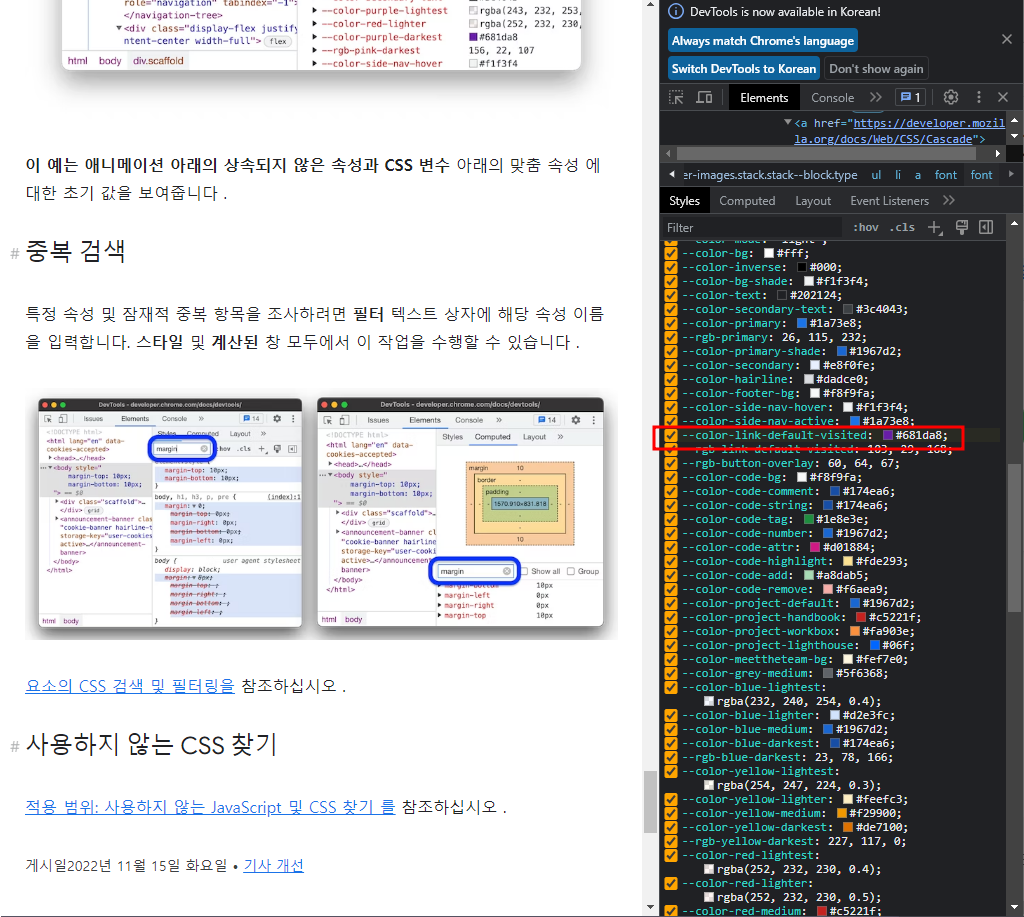The width and height of the screenshot is (1024, 917).
Task: Open the #d01884 --color-code-attr swatch
Action: coord(815,547)
